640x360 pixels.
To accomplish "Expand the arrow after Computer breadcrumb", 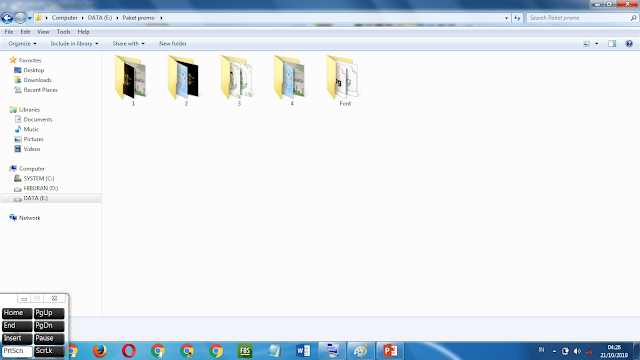I will pos(82,18).
